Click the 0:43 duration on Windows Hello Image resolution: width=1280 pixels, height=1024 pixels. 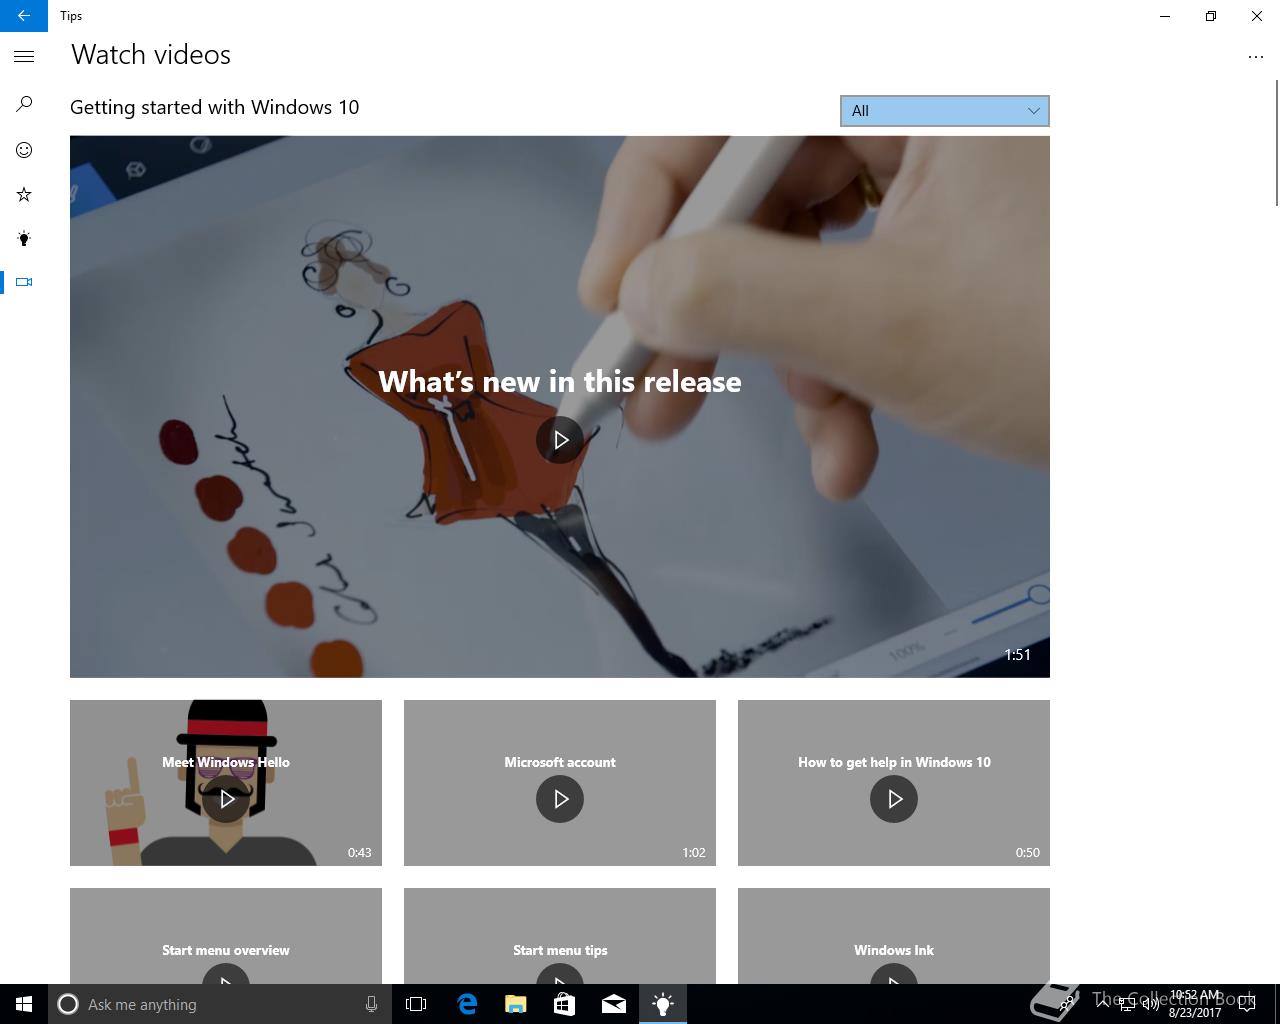coord(359,853)
